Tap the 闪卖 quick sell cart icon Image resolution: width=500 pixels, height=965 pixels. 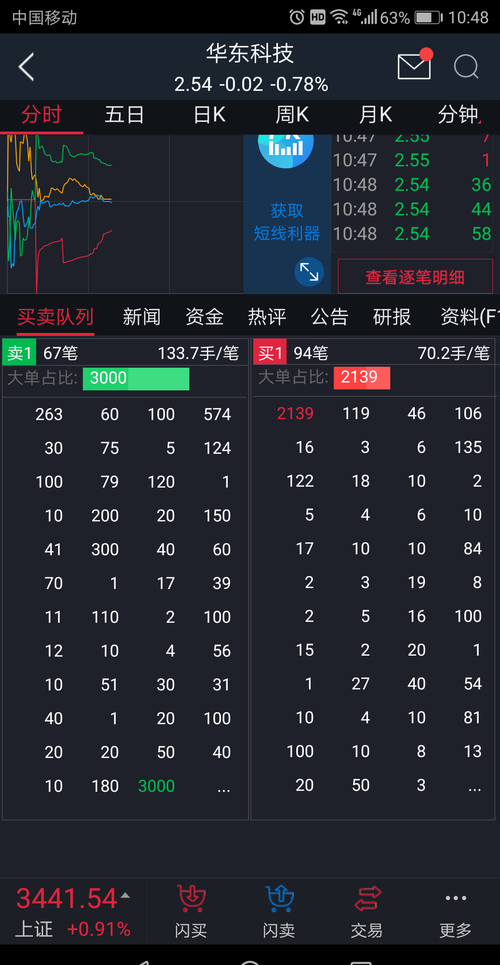click(279, 899)
